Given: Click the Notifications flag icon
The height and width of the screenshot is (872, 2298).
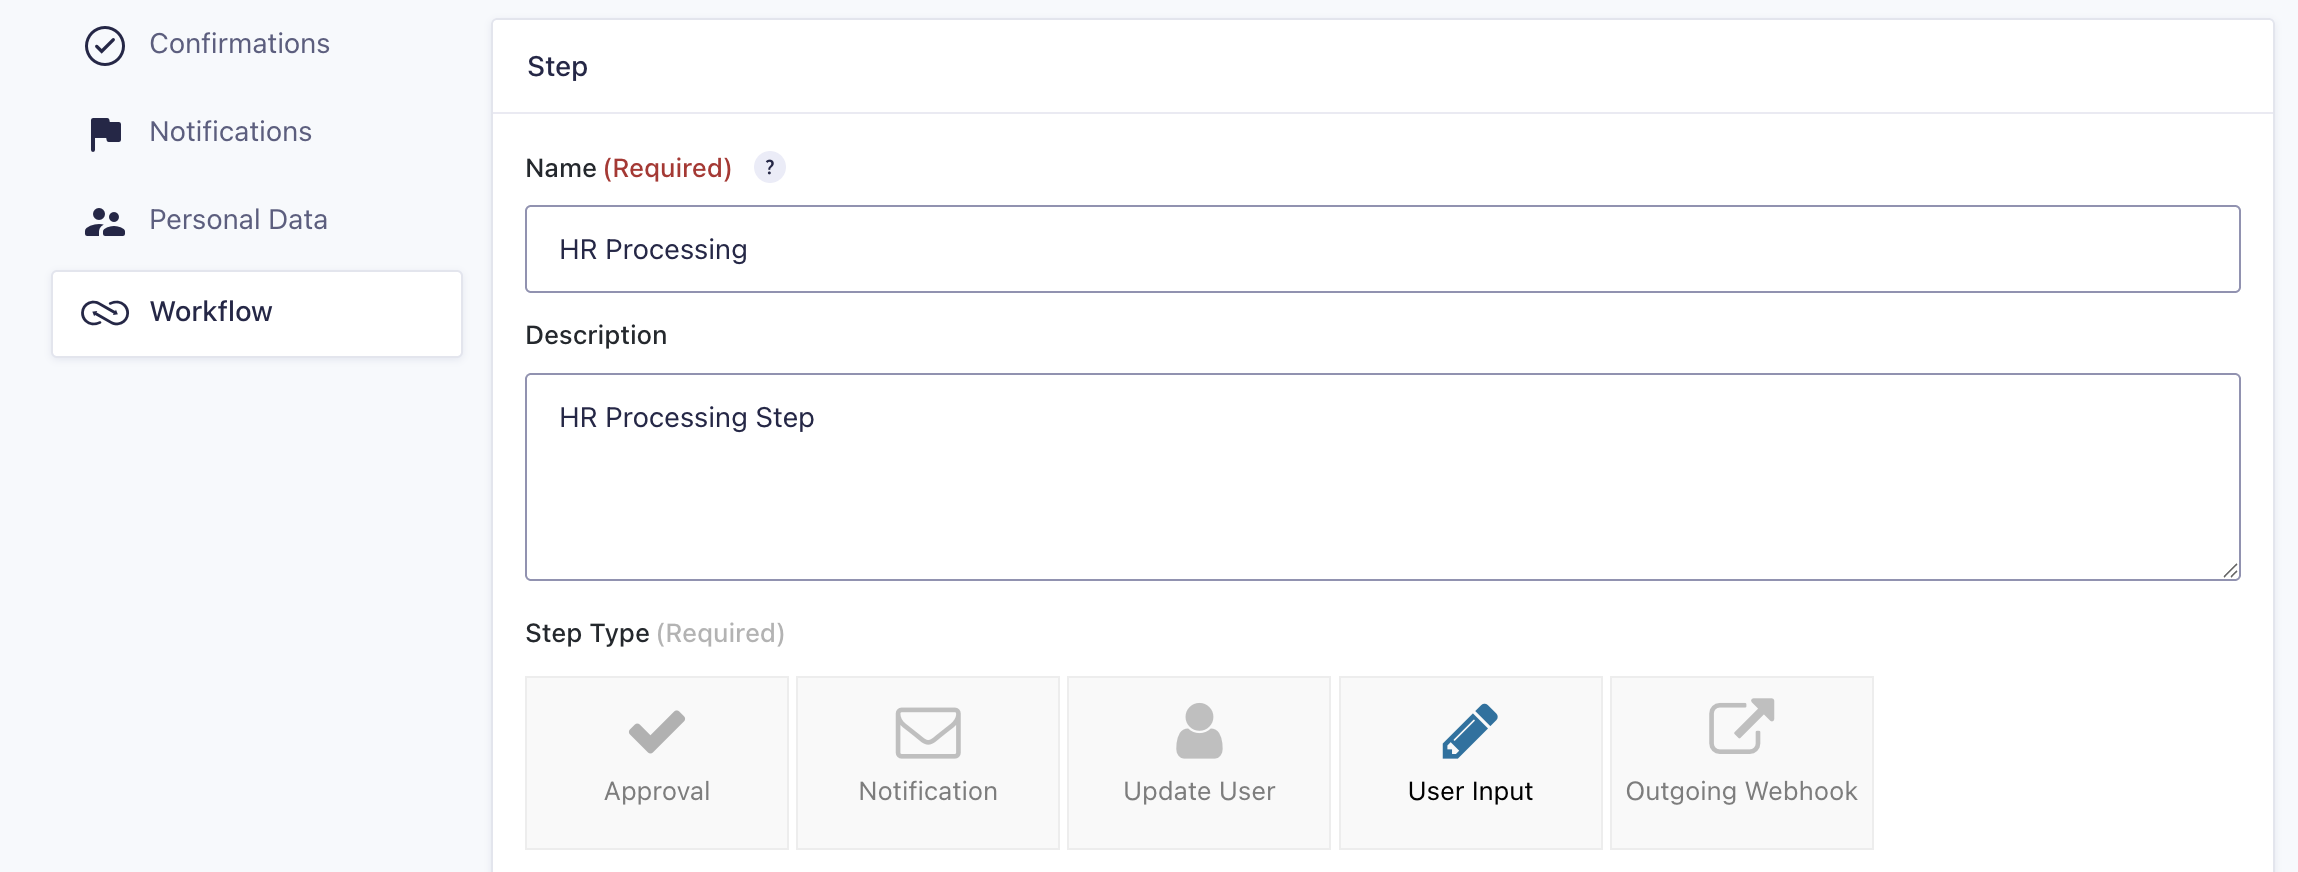Looking at the screenshot, I should tap(105, 133).
